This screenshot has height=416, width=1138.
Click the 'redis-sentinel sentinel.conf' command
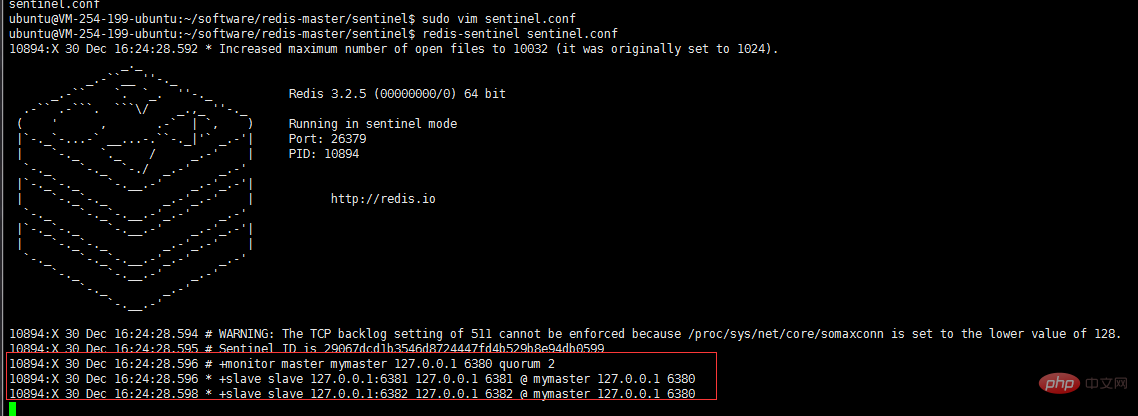point(520,33)
